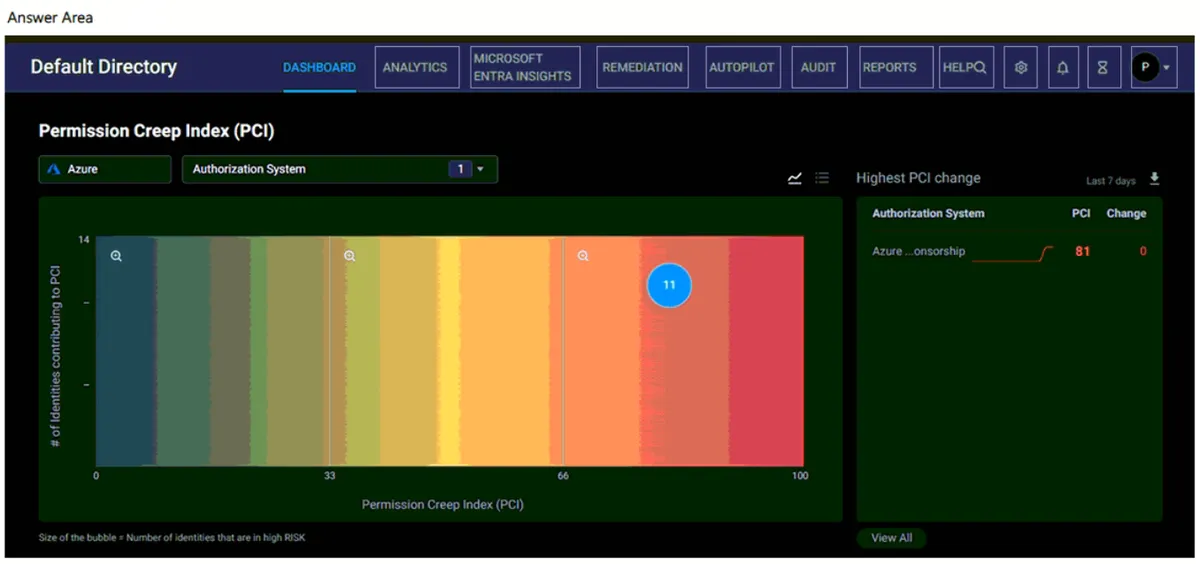Image resolution: width=1200 pixels, height=564 pixels.
Task: Click the x-axis label 100
Action: (x=799, y=476)
